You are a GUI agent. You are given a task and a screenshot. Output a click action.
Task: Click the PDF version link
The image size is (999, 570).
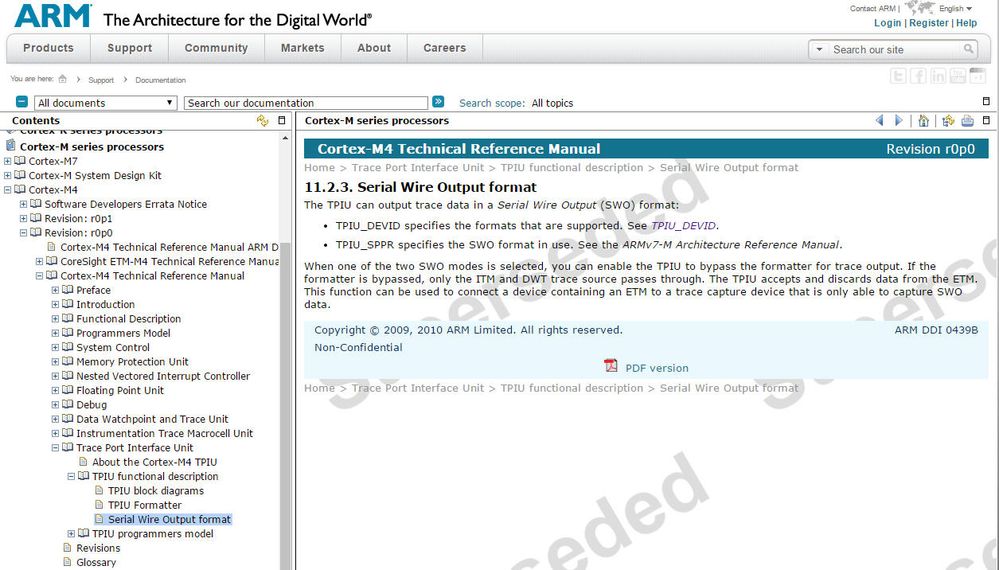(x=657, y=368)
